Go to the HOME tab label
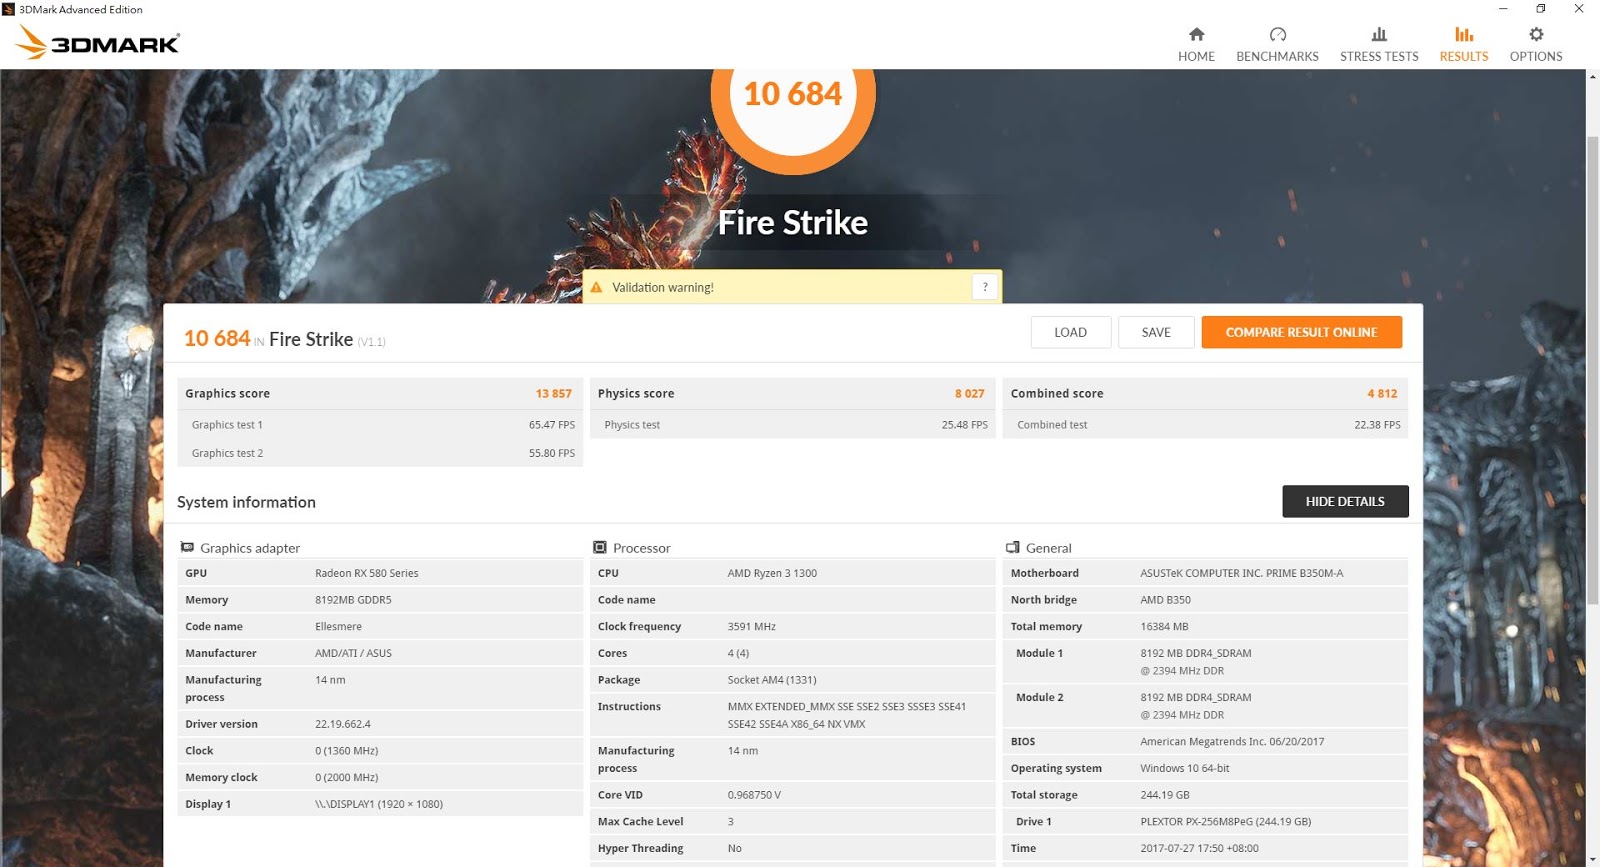Viewport: 1600px width, 867px height. (x=1196, y=57)
